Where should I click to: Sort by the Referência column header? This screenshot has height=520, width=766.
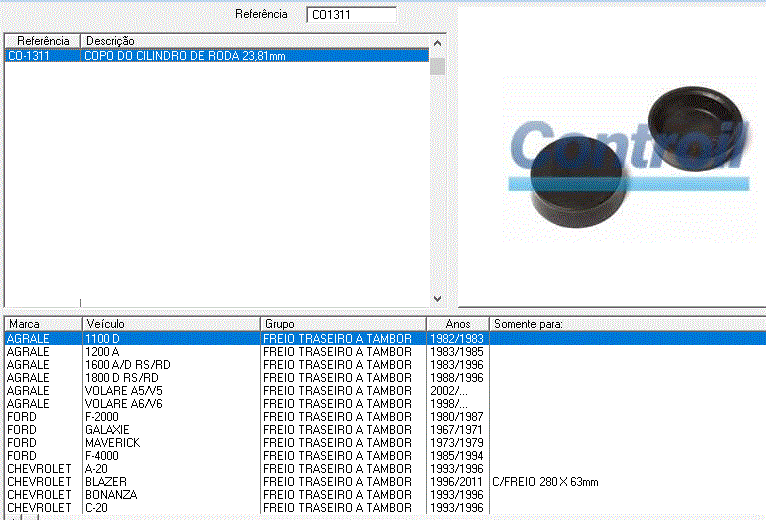[42, 41]
